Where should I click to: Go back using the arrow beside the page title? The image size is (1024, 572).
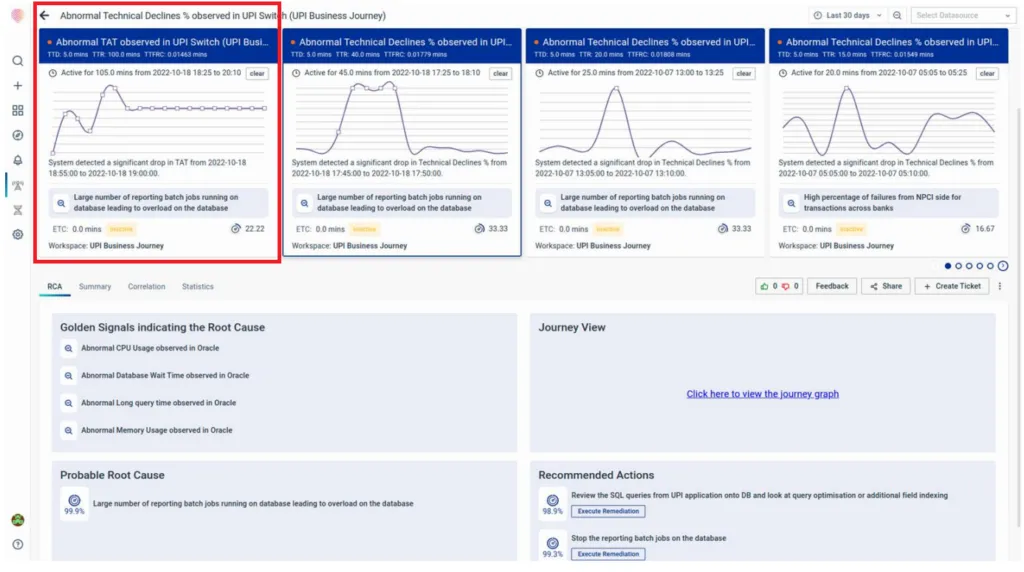(x=44, y=15)
